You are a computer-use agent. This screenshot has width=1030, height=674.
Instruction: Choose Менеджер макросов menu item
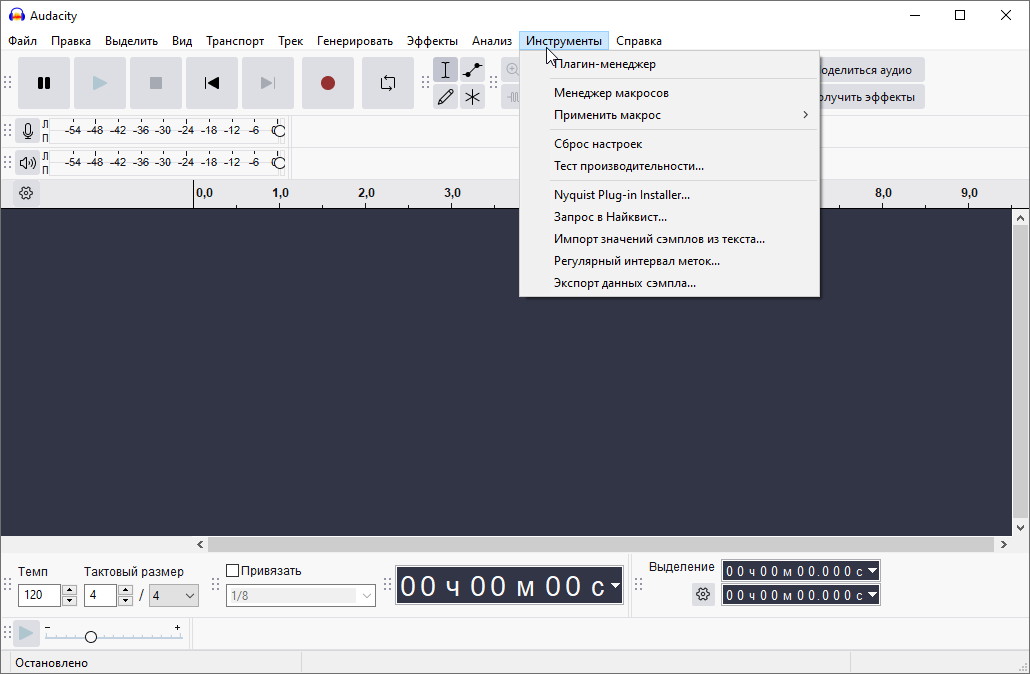point(669,93)
